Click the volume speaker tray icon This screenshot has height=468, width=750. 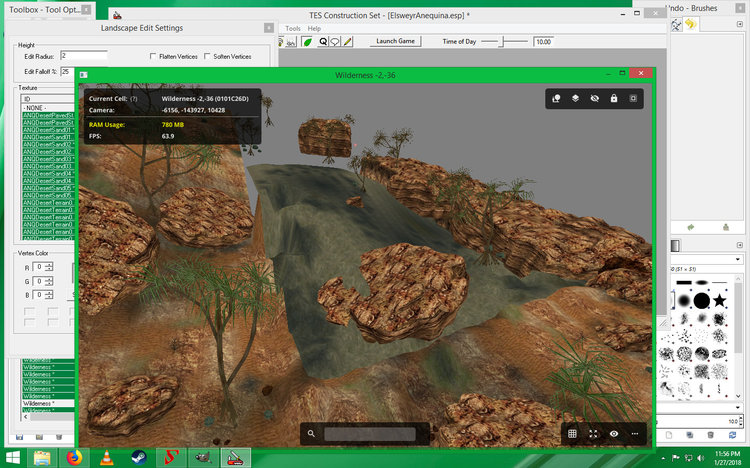[x=701, y=458]
